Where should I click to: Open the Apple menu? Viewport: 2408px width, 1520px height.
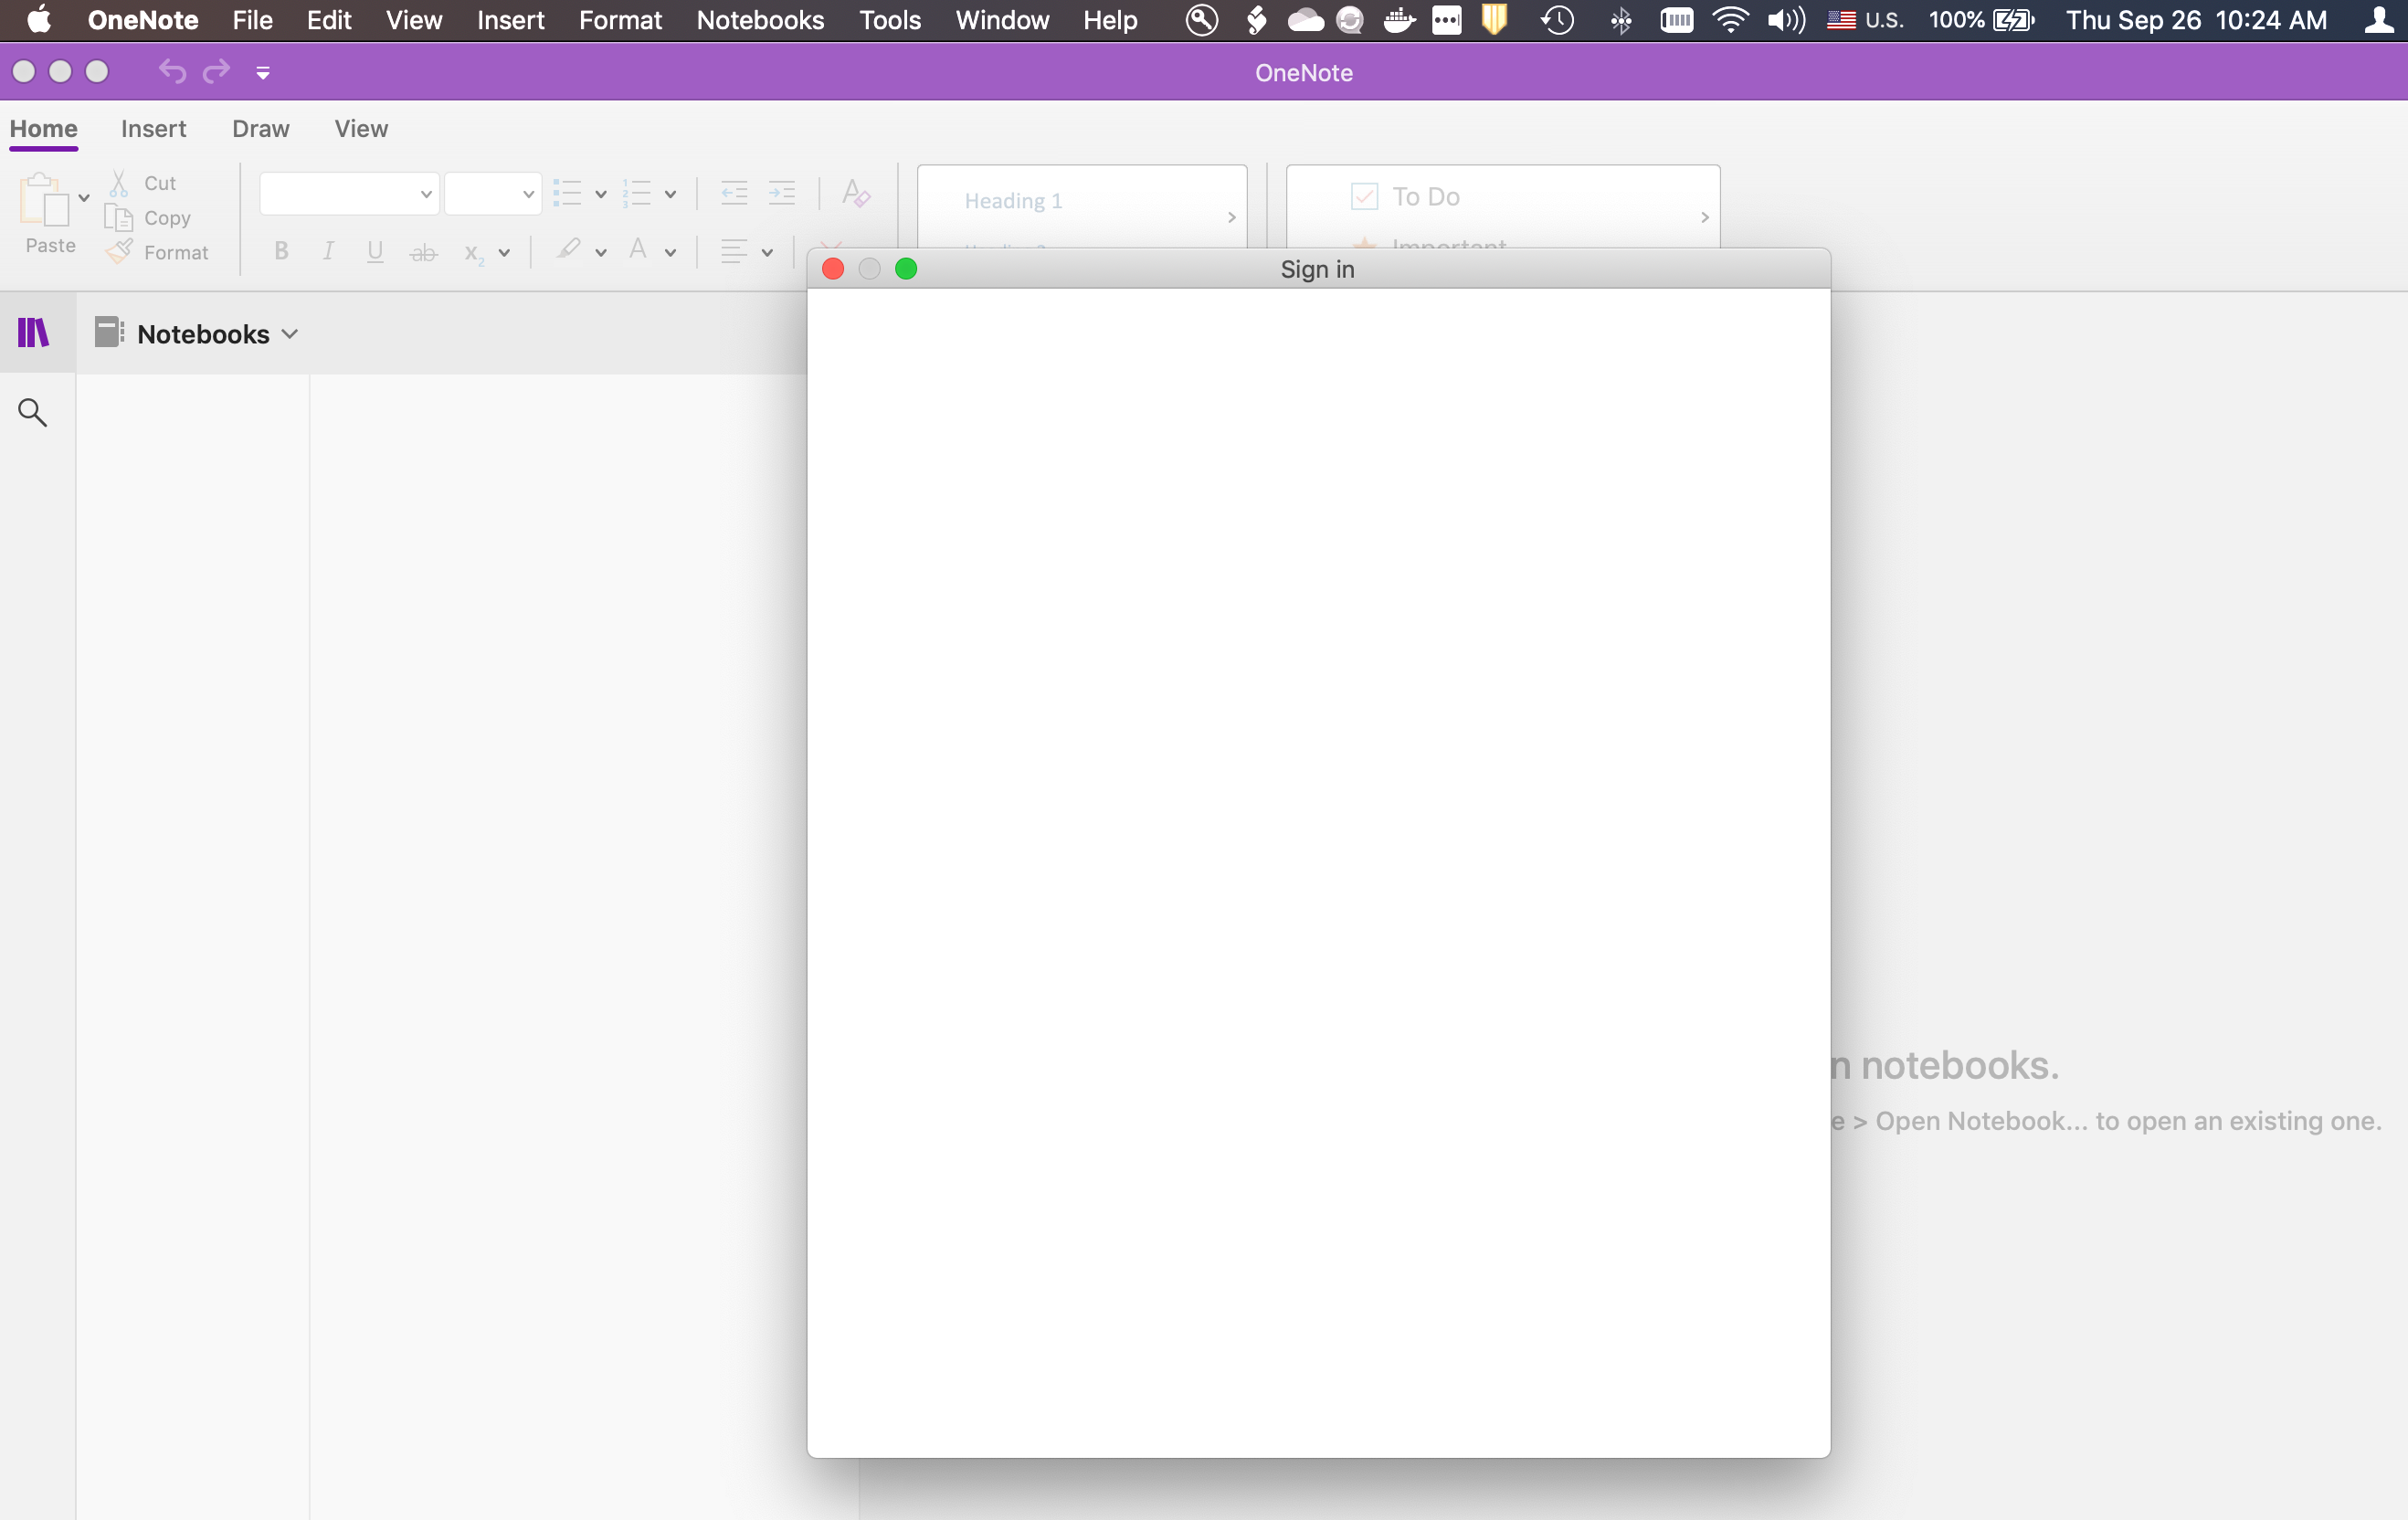pos(39,20)
